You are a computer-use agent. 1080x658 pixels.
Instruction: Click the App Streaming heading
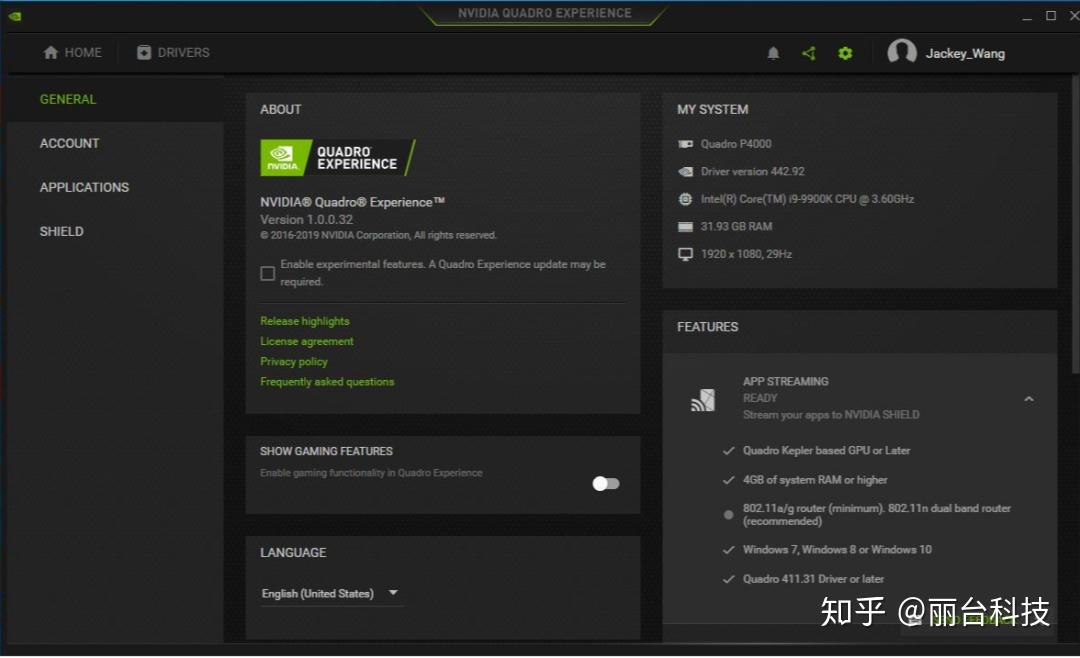point(785,382)
